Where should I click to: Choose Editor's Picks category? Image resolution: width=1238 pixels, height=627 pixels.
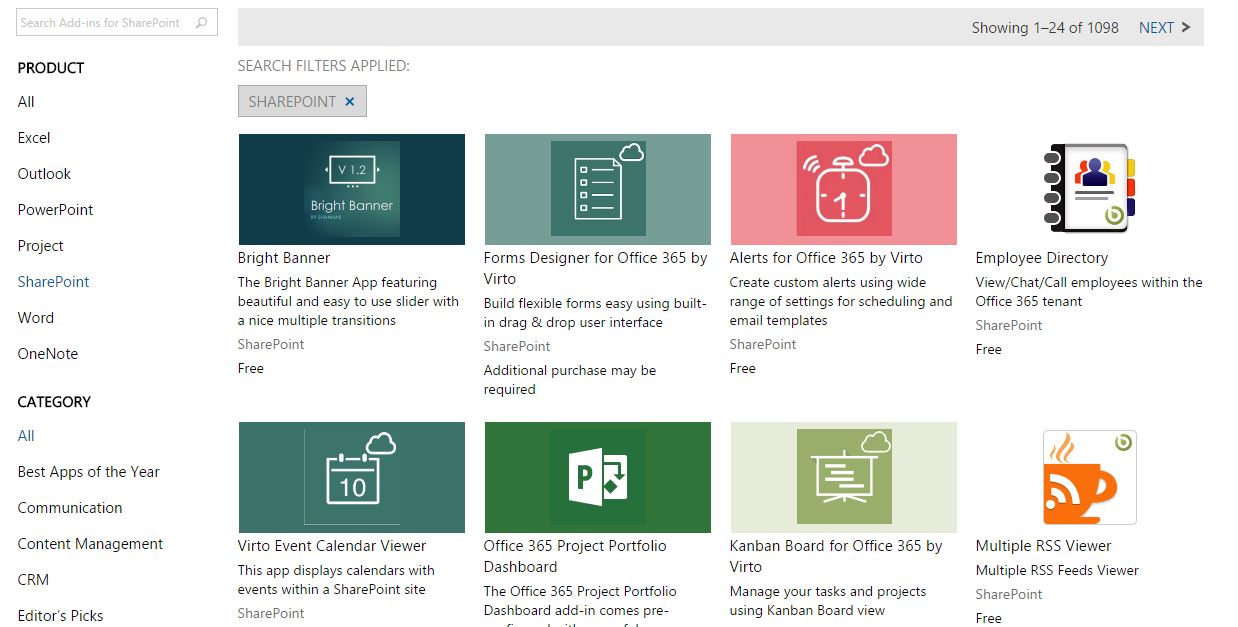[60, 616]
